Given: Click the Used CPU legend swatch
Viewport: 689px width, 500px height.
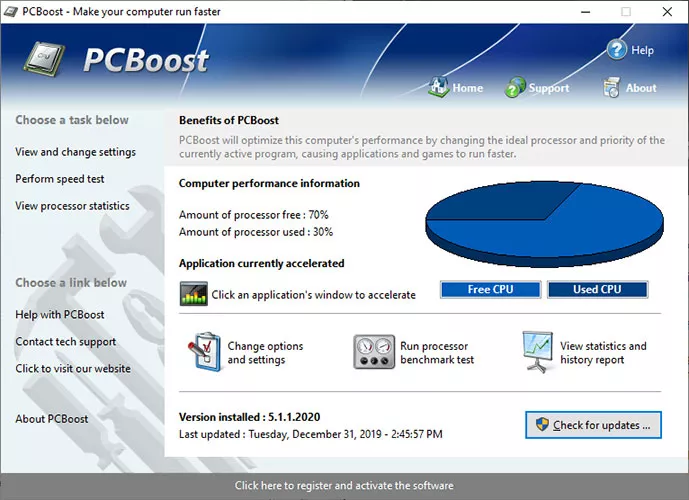Looking at the screenshot, I should coord(597,290).
